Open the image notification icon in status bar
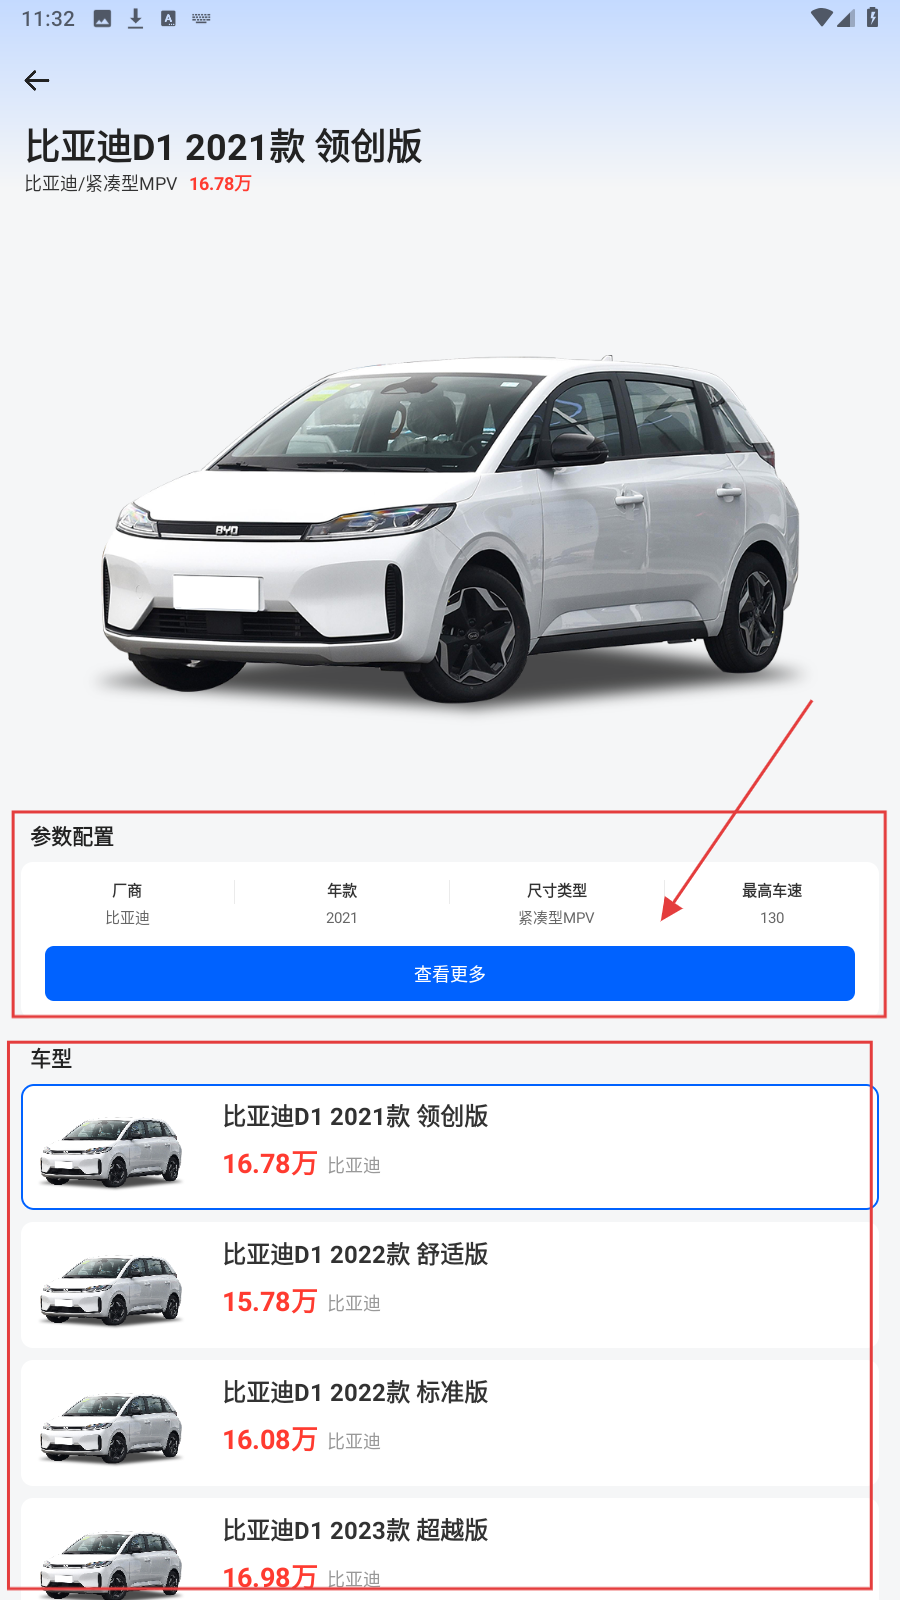The image size is (900, 1600). (102, 18)
